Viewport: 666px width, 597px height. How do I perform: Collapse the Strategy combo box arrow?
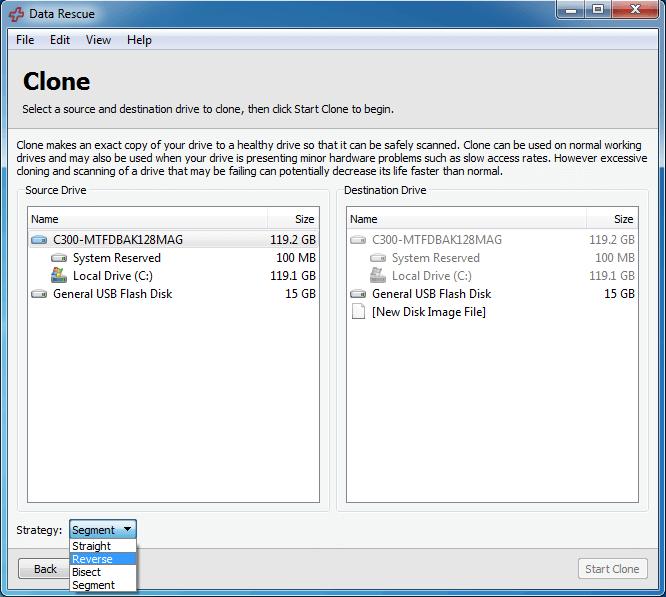coord(127,529)
